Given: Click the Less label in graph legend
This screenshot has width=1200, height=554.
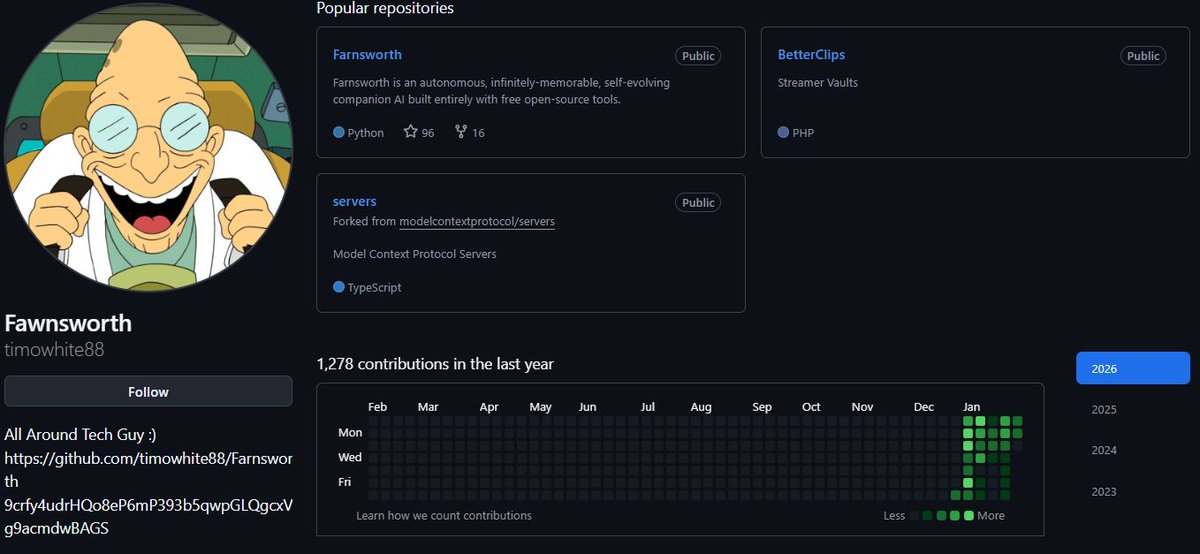Looking at the screenshot, I should click(894, 515).
